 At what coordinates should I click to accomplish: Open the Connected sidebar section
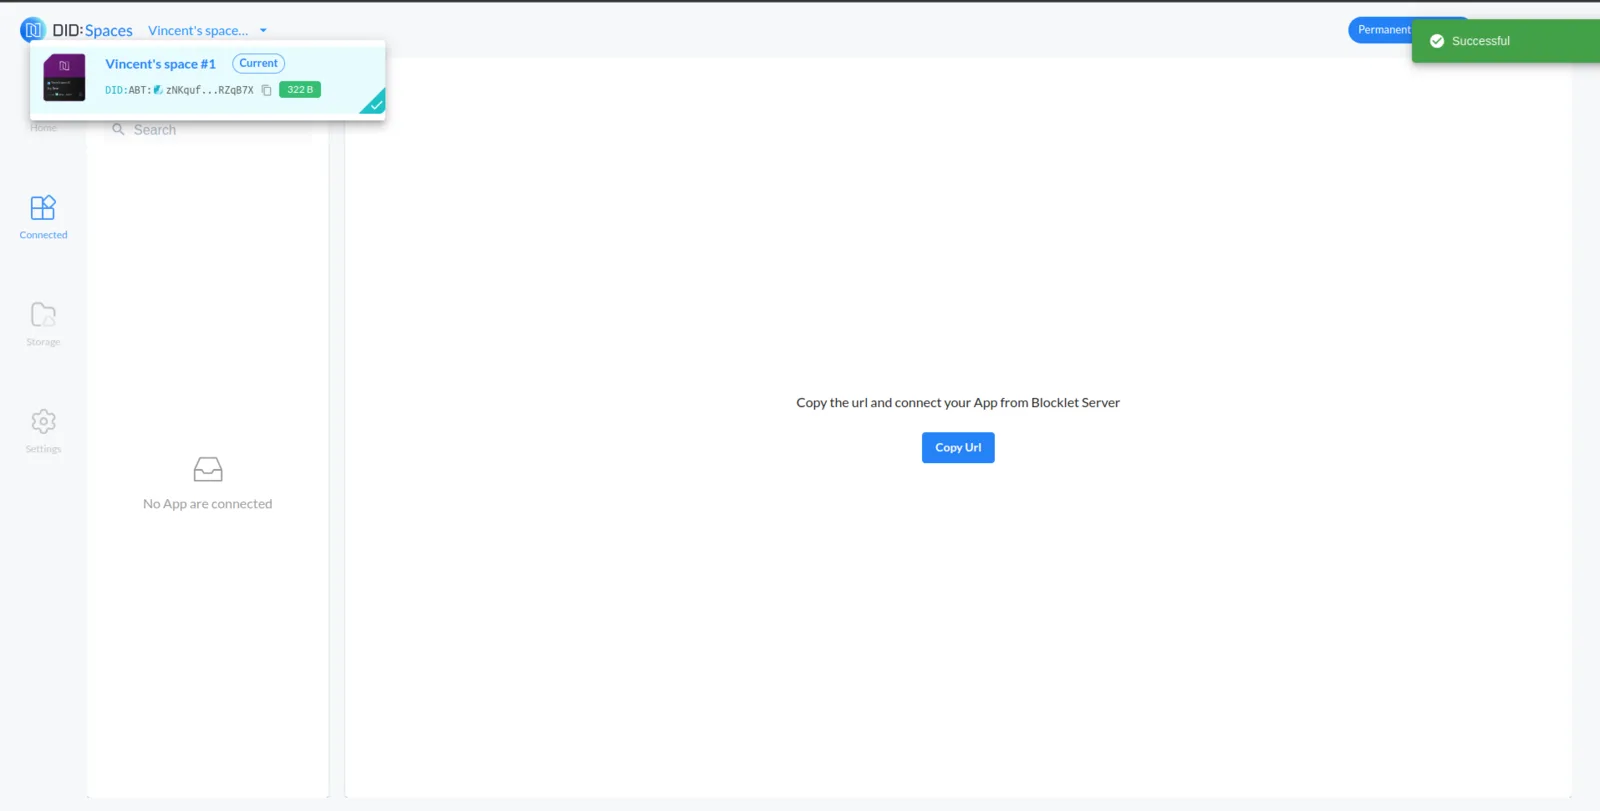(43, 217)
